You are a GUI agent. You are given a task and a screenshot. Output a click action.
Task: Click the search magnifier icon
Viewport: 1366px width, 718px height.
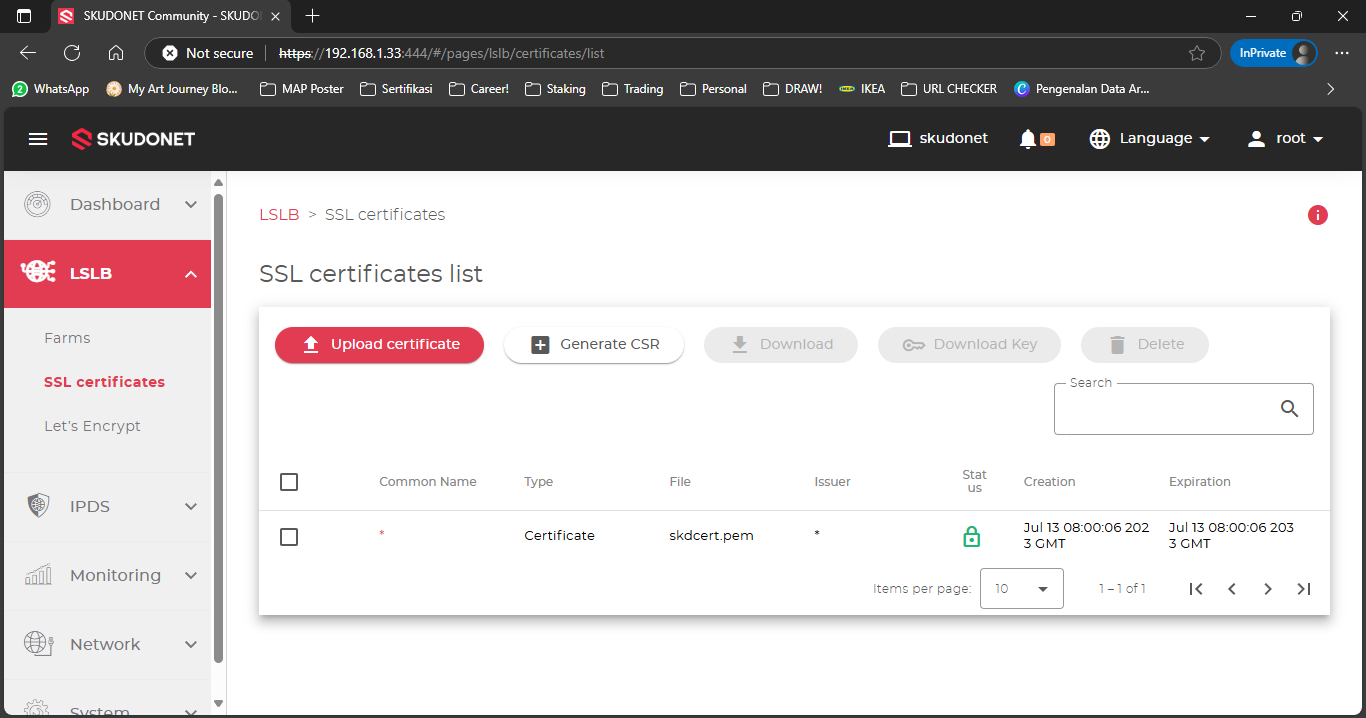(x=1289, y=408)
